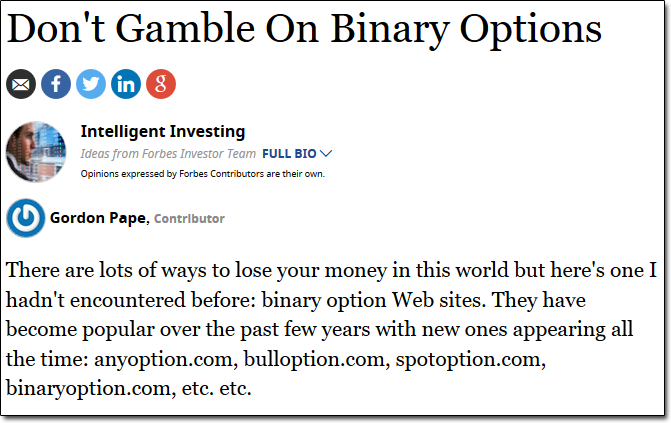
Task: Share on Google Plus with the red icon
Action: 161,84
